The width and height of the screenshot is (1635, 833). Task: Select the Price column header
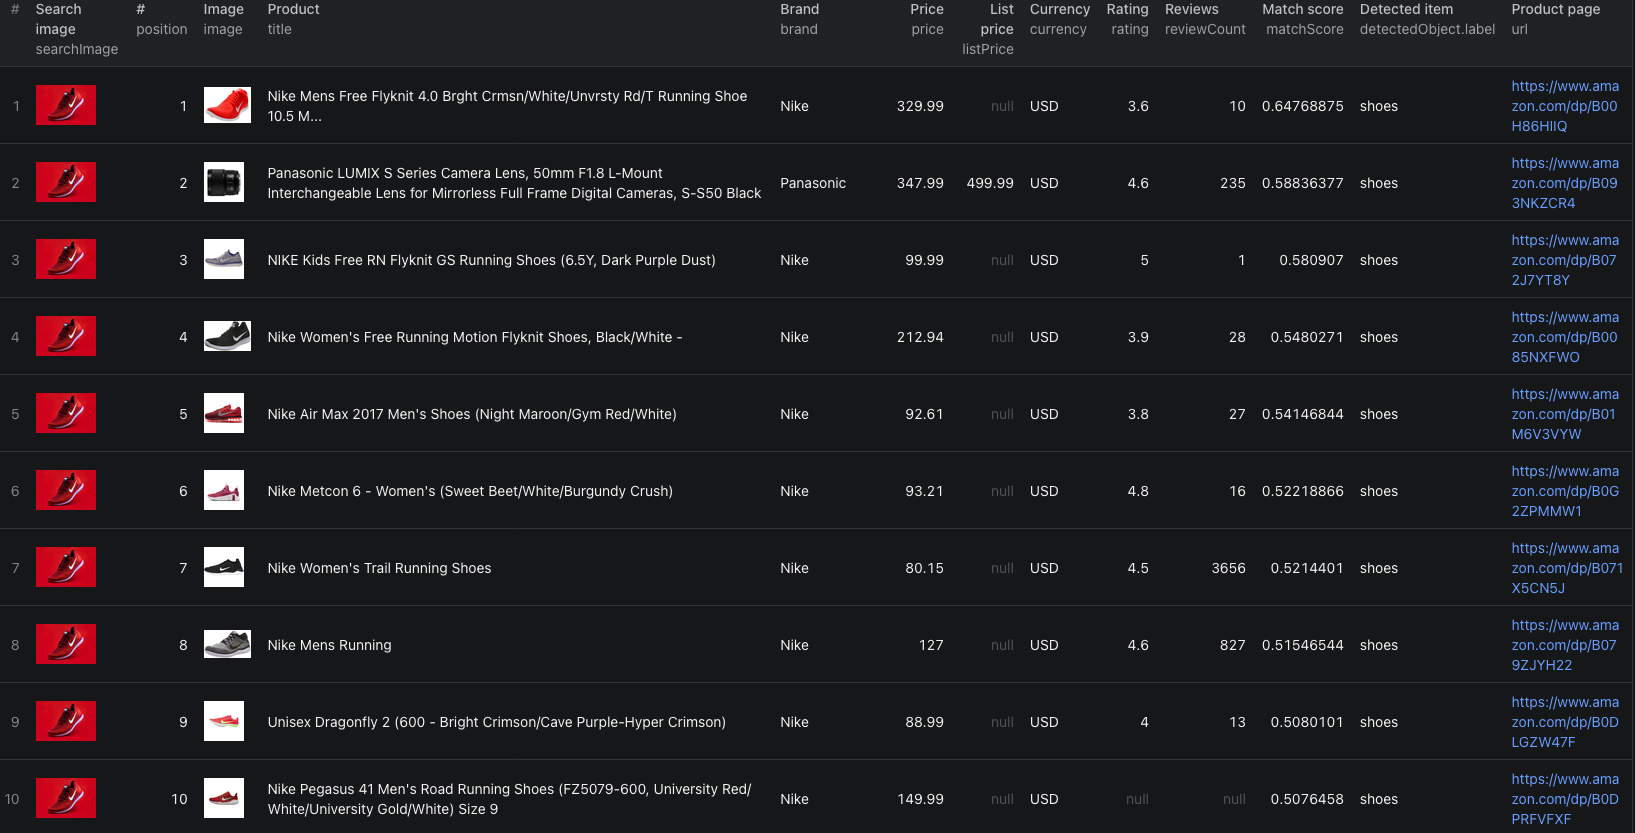tap(927, 19)
